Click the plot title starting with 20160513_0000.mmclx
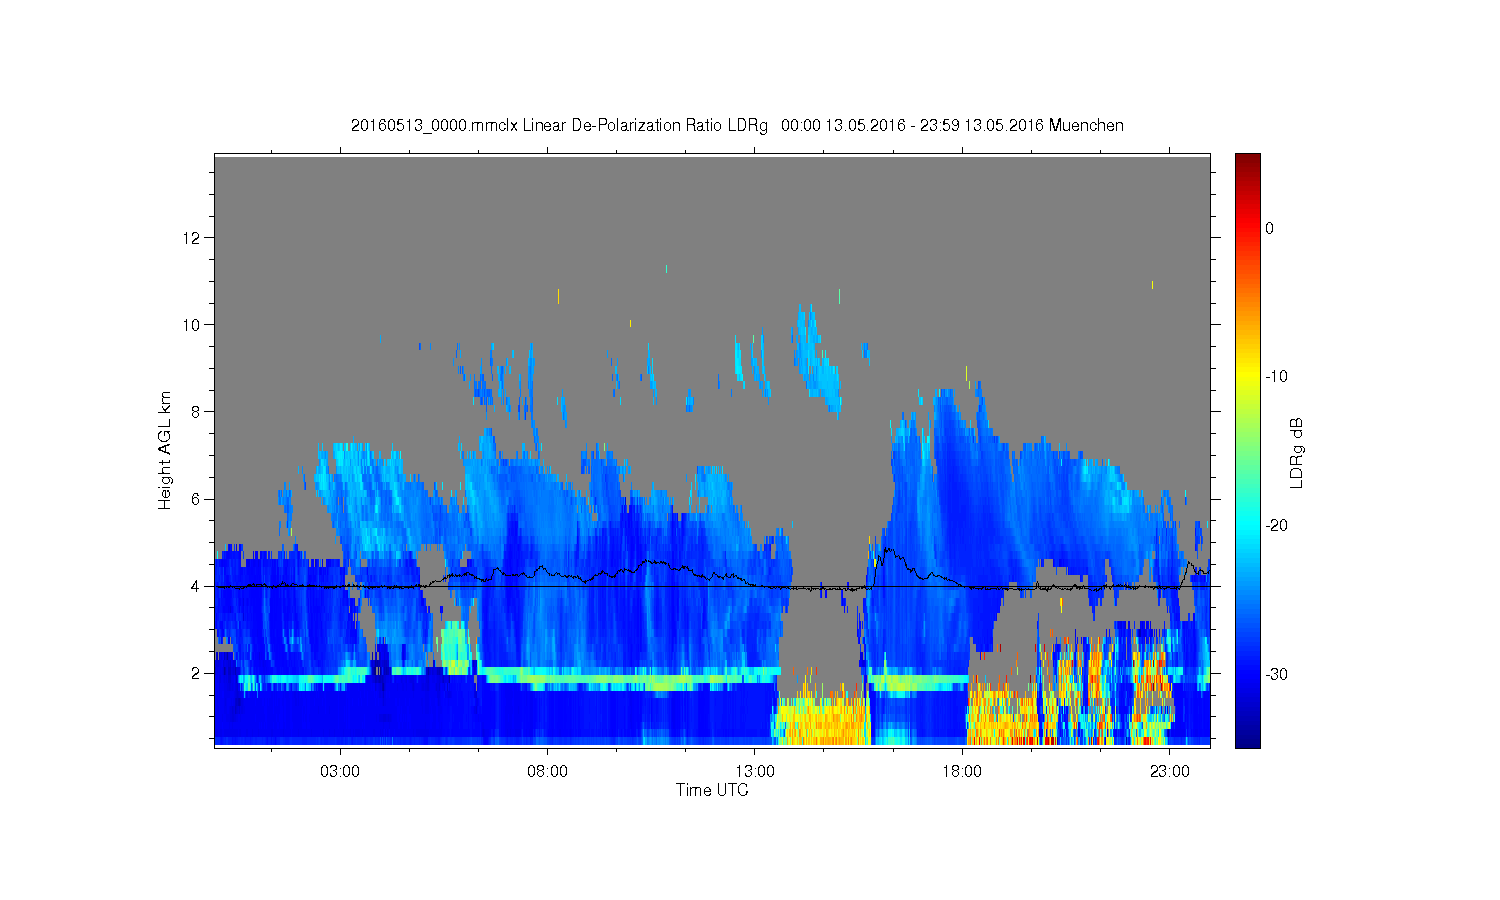The height and width of the screenshot is (900, 1500). tap(737, 125)
